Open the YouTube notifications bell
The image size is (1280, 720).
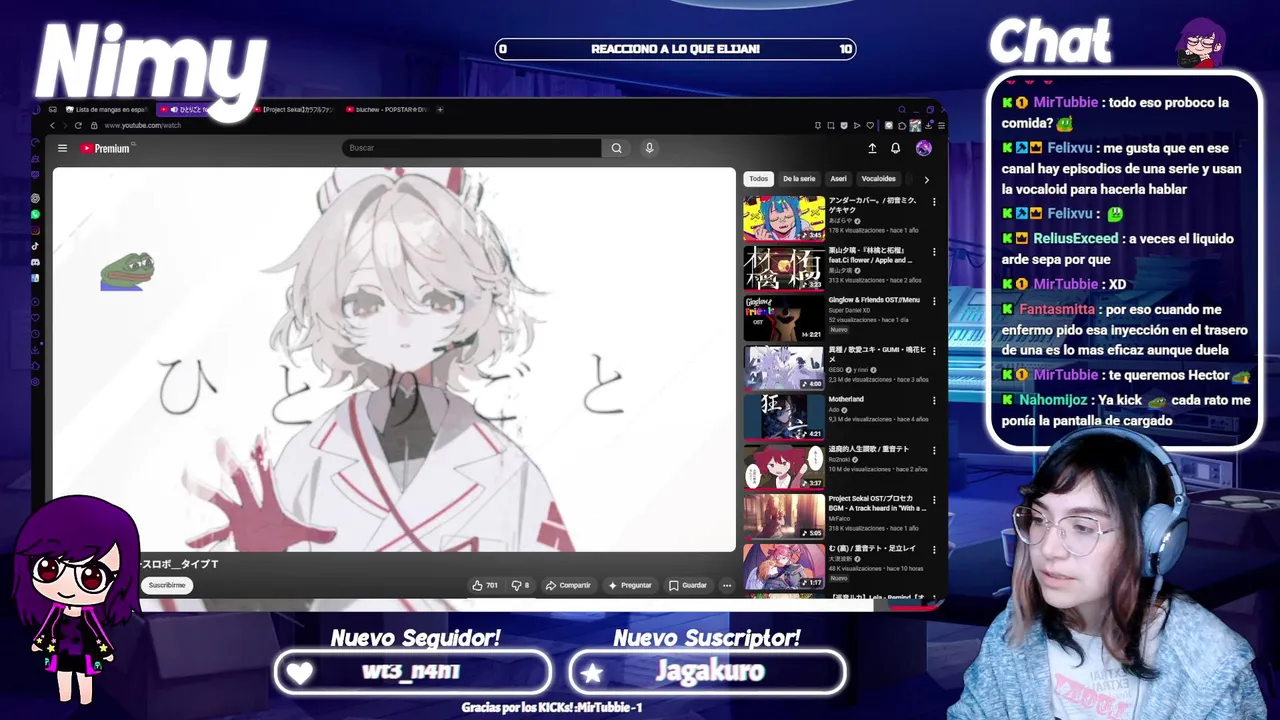[895, 148]
